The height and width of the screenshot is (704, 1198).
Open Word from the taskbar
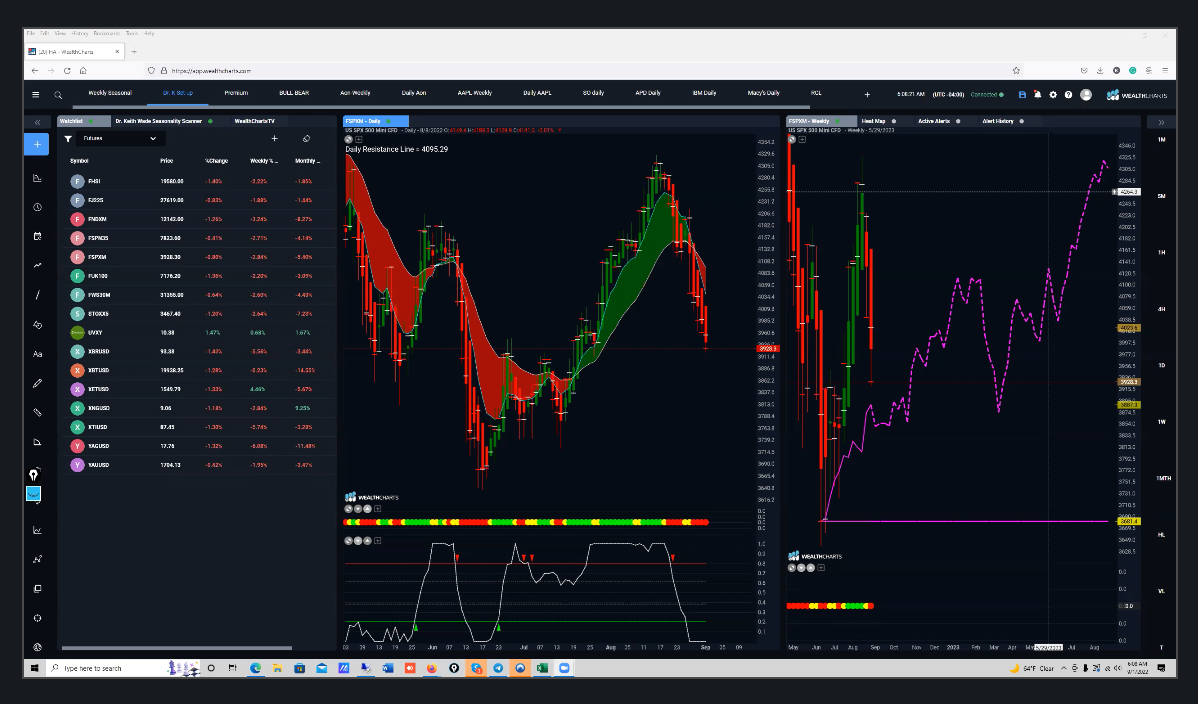click(x=387, y=668)
